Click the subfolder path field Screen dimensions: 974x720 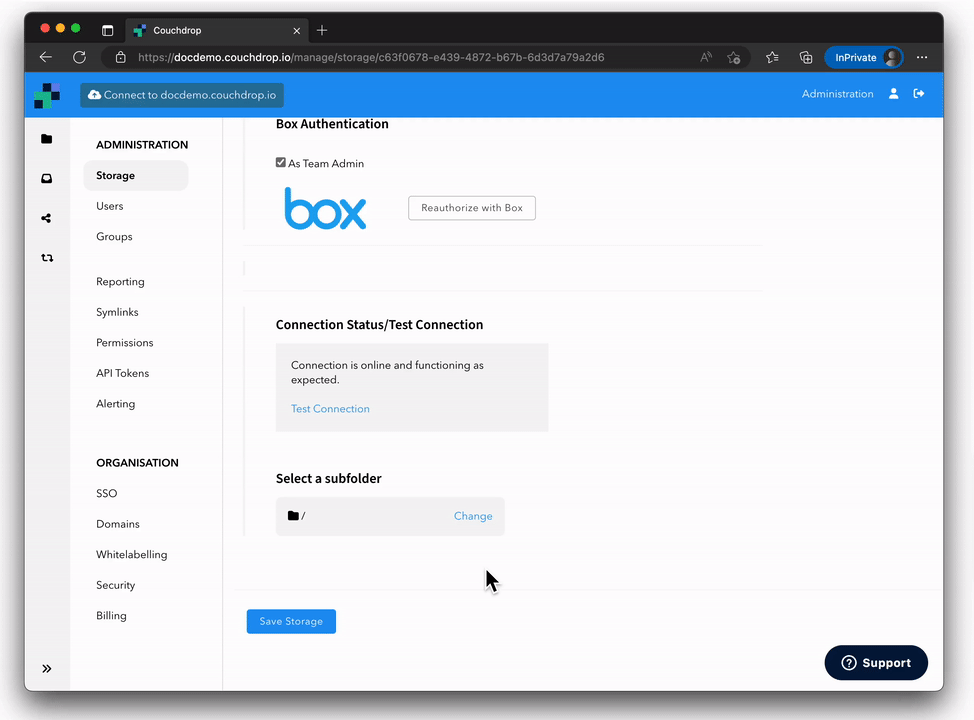[390, 516]
